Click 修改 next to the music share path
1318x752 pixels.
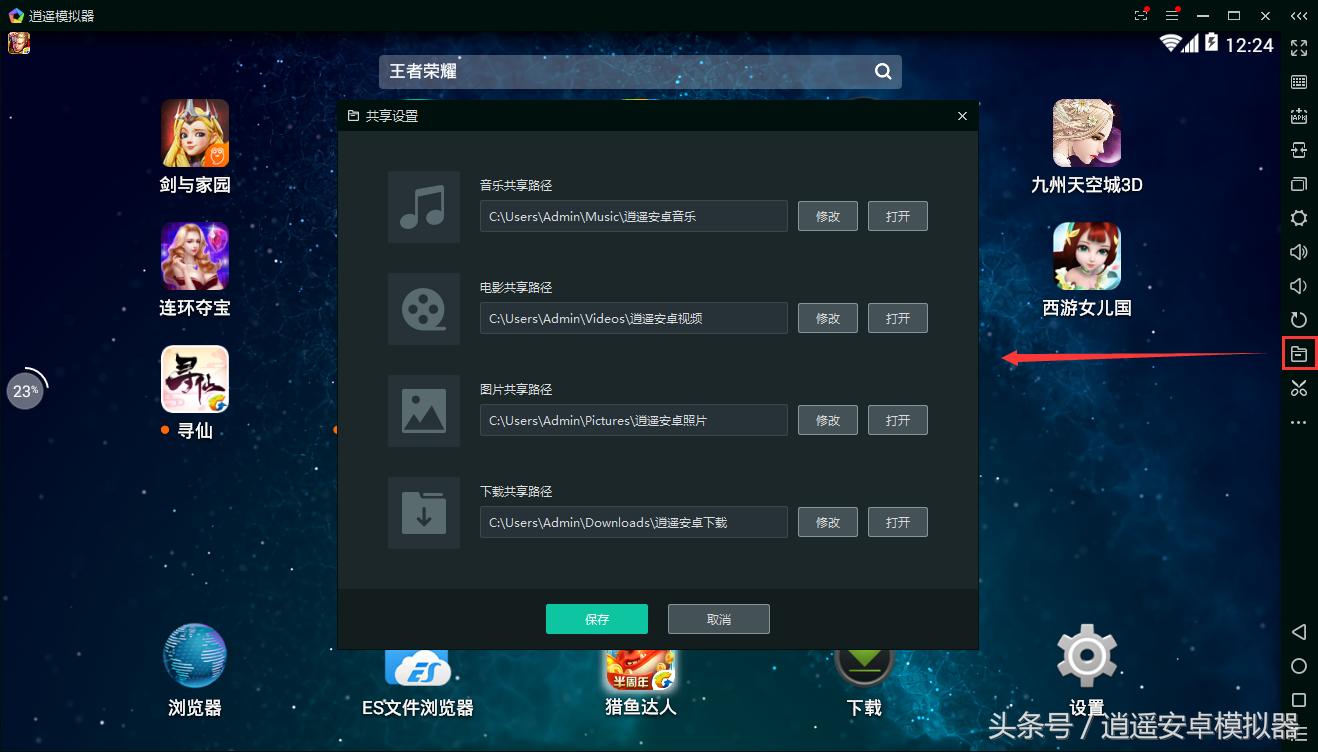(827, 215)
